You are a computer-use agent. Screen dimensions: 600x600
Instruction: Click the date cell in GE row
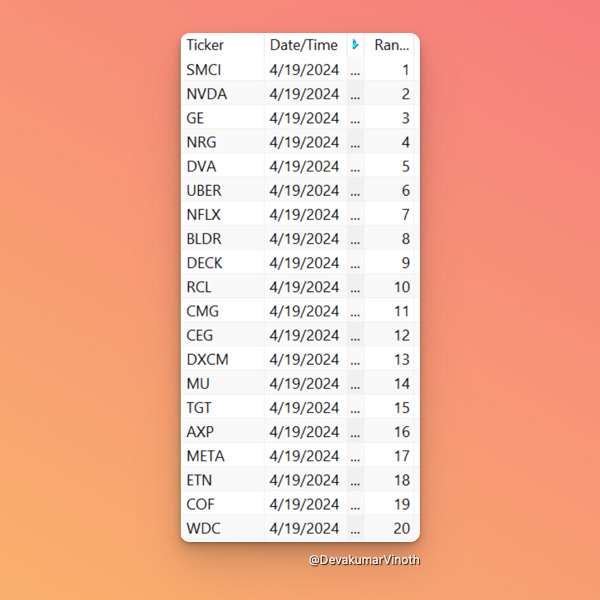[x=306, y=118]
